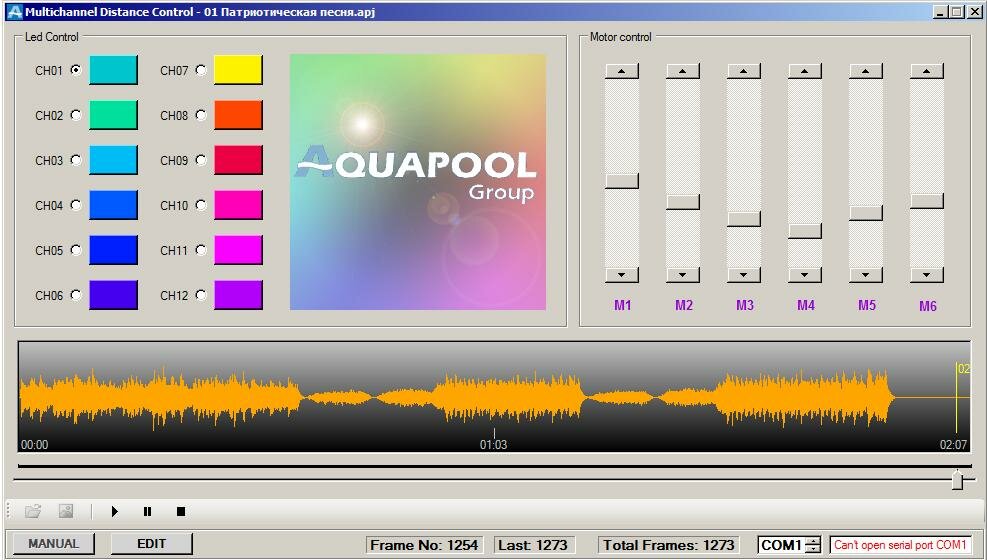
Task: Switch to MANUAL mode
Action: pos(53,544)
